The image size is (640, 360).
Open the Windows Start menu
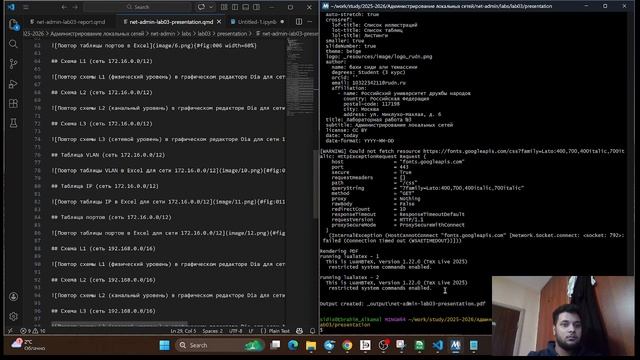(x=164, y=345)
